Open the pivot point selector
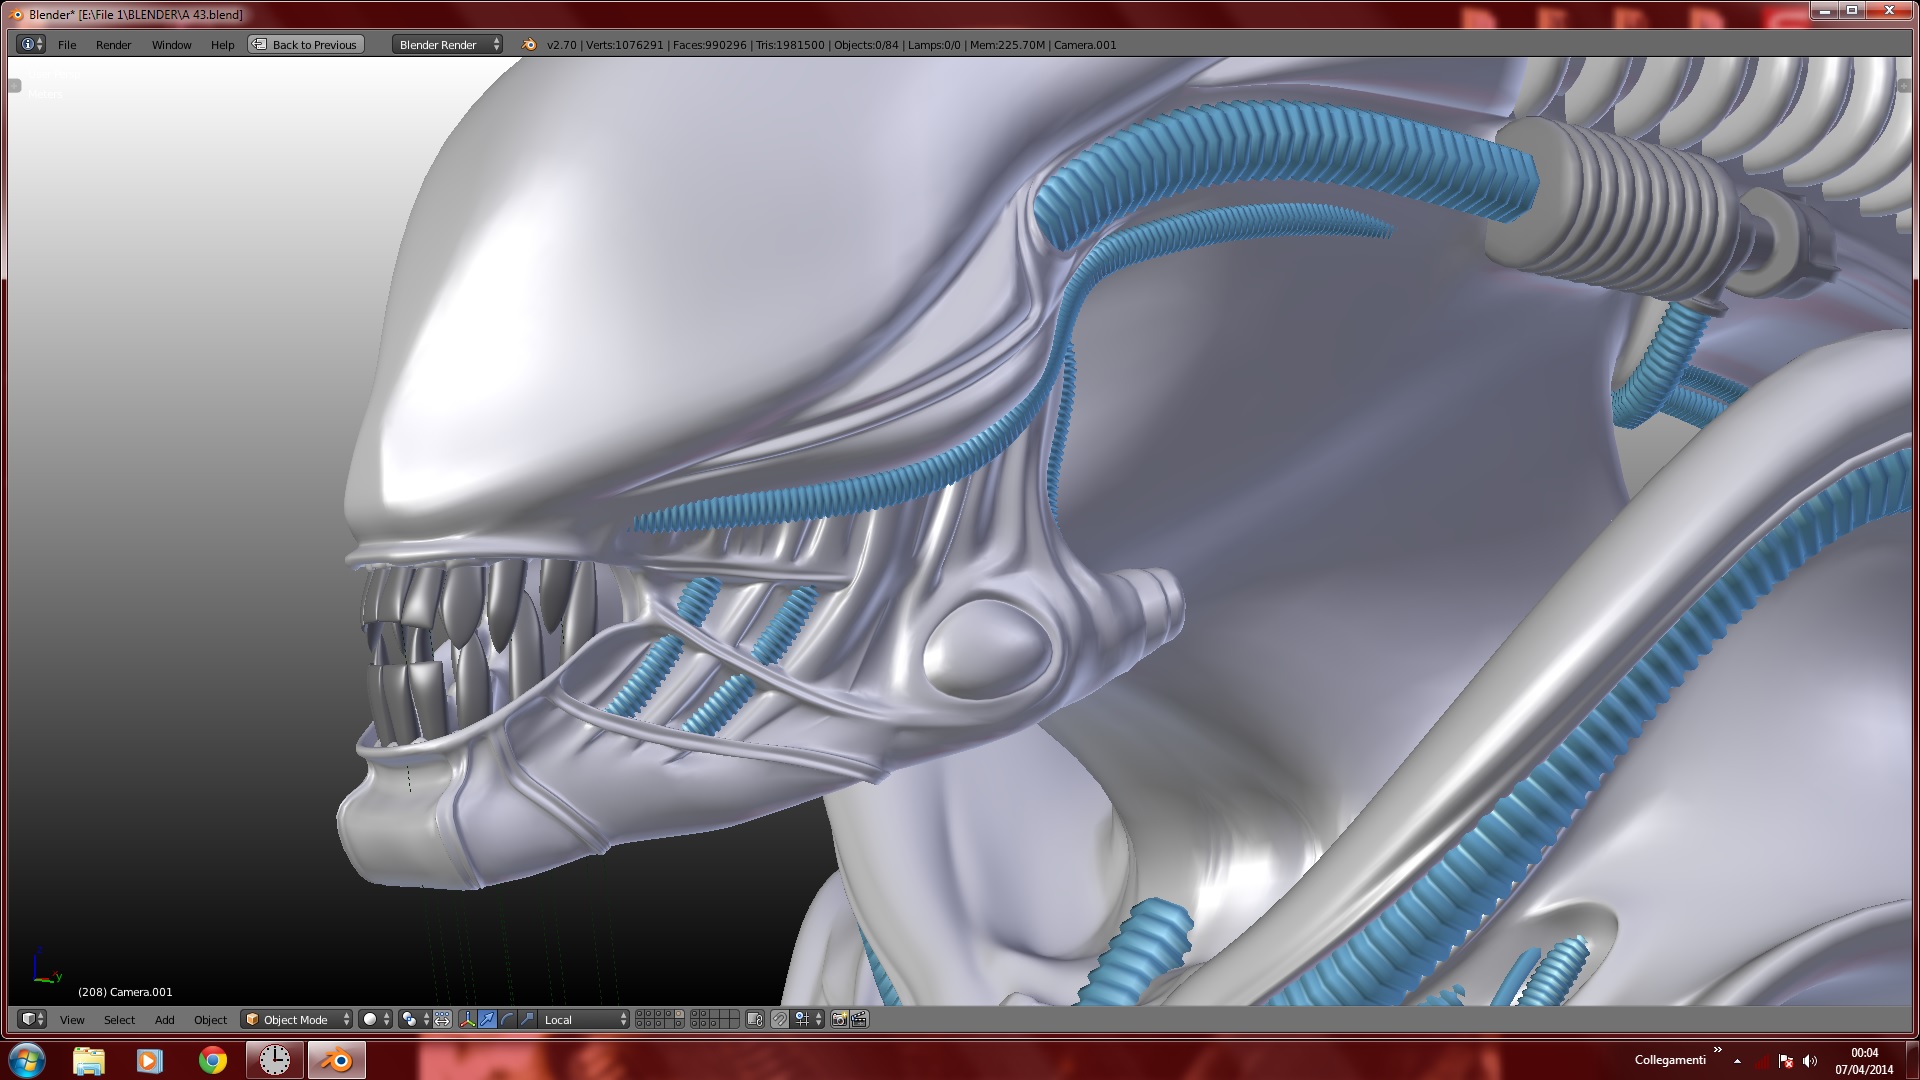Viewport: 1920px width, 1080px height. coord(415,1019)
